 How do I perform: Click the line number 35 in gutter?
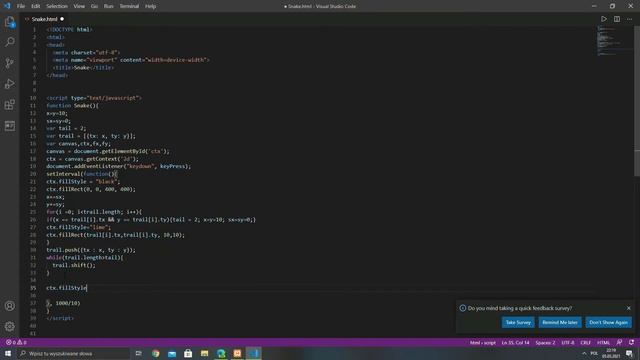tap(33, 288)
